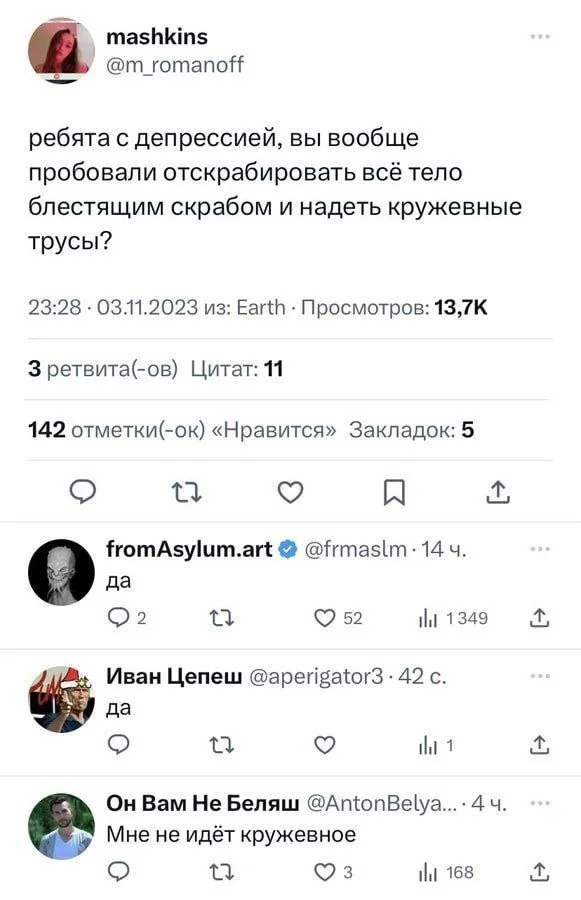
Task: Like the main tweet with the heart icon
Action: pyautogui.click(x=290, y=491)
